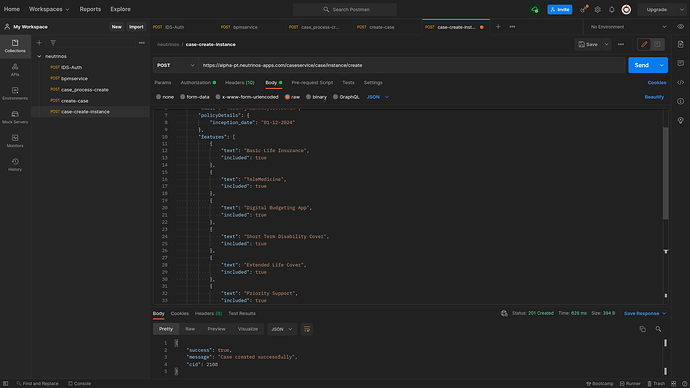Open the Trash icon in the status bar
Viewport: 690px width, 388px height.
(656, 384)
